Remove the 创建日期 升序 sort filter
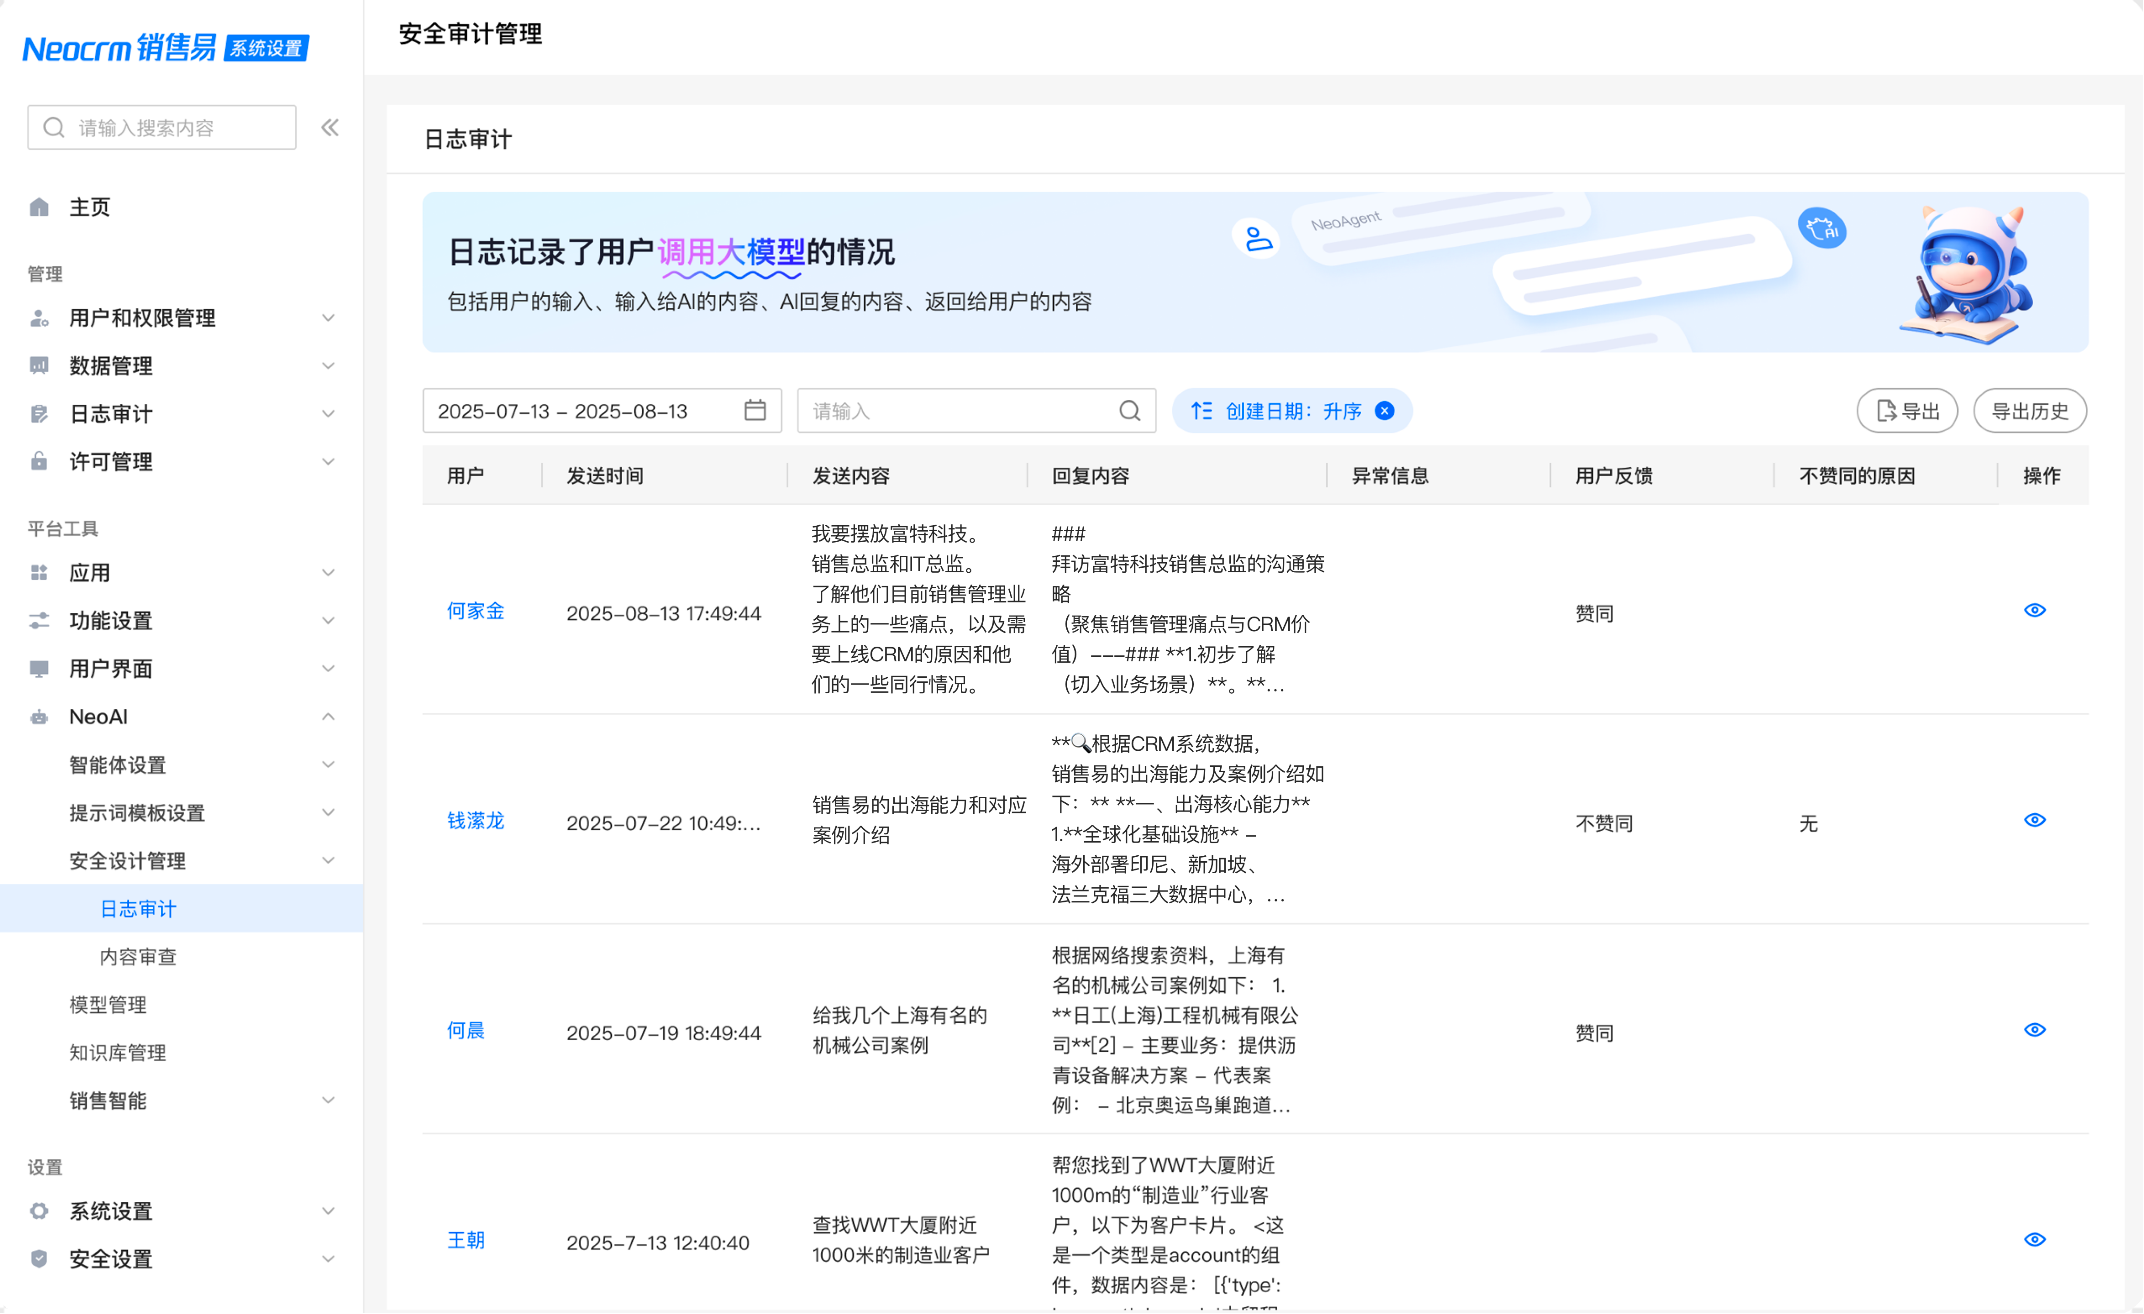Image resolution: width=2144 pixels, height=1314 pixels. pos(1385,411)
